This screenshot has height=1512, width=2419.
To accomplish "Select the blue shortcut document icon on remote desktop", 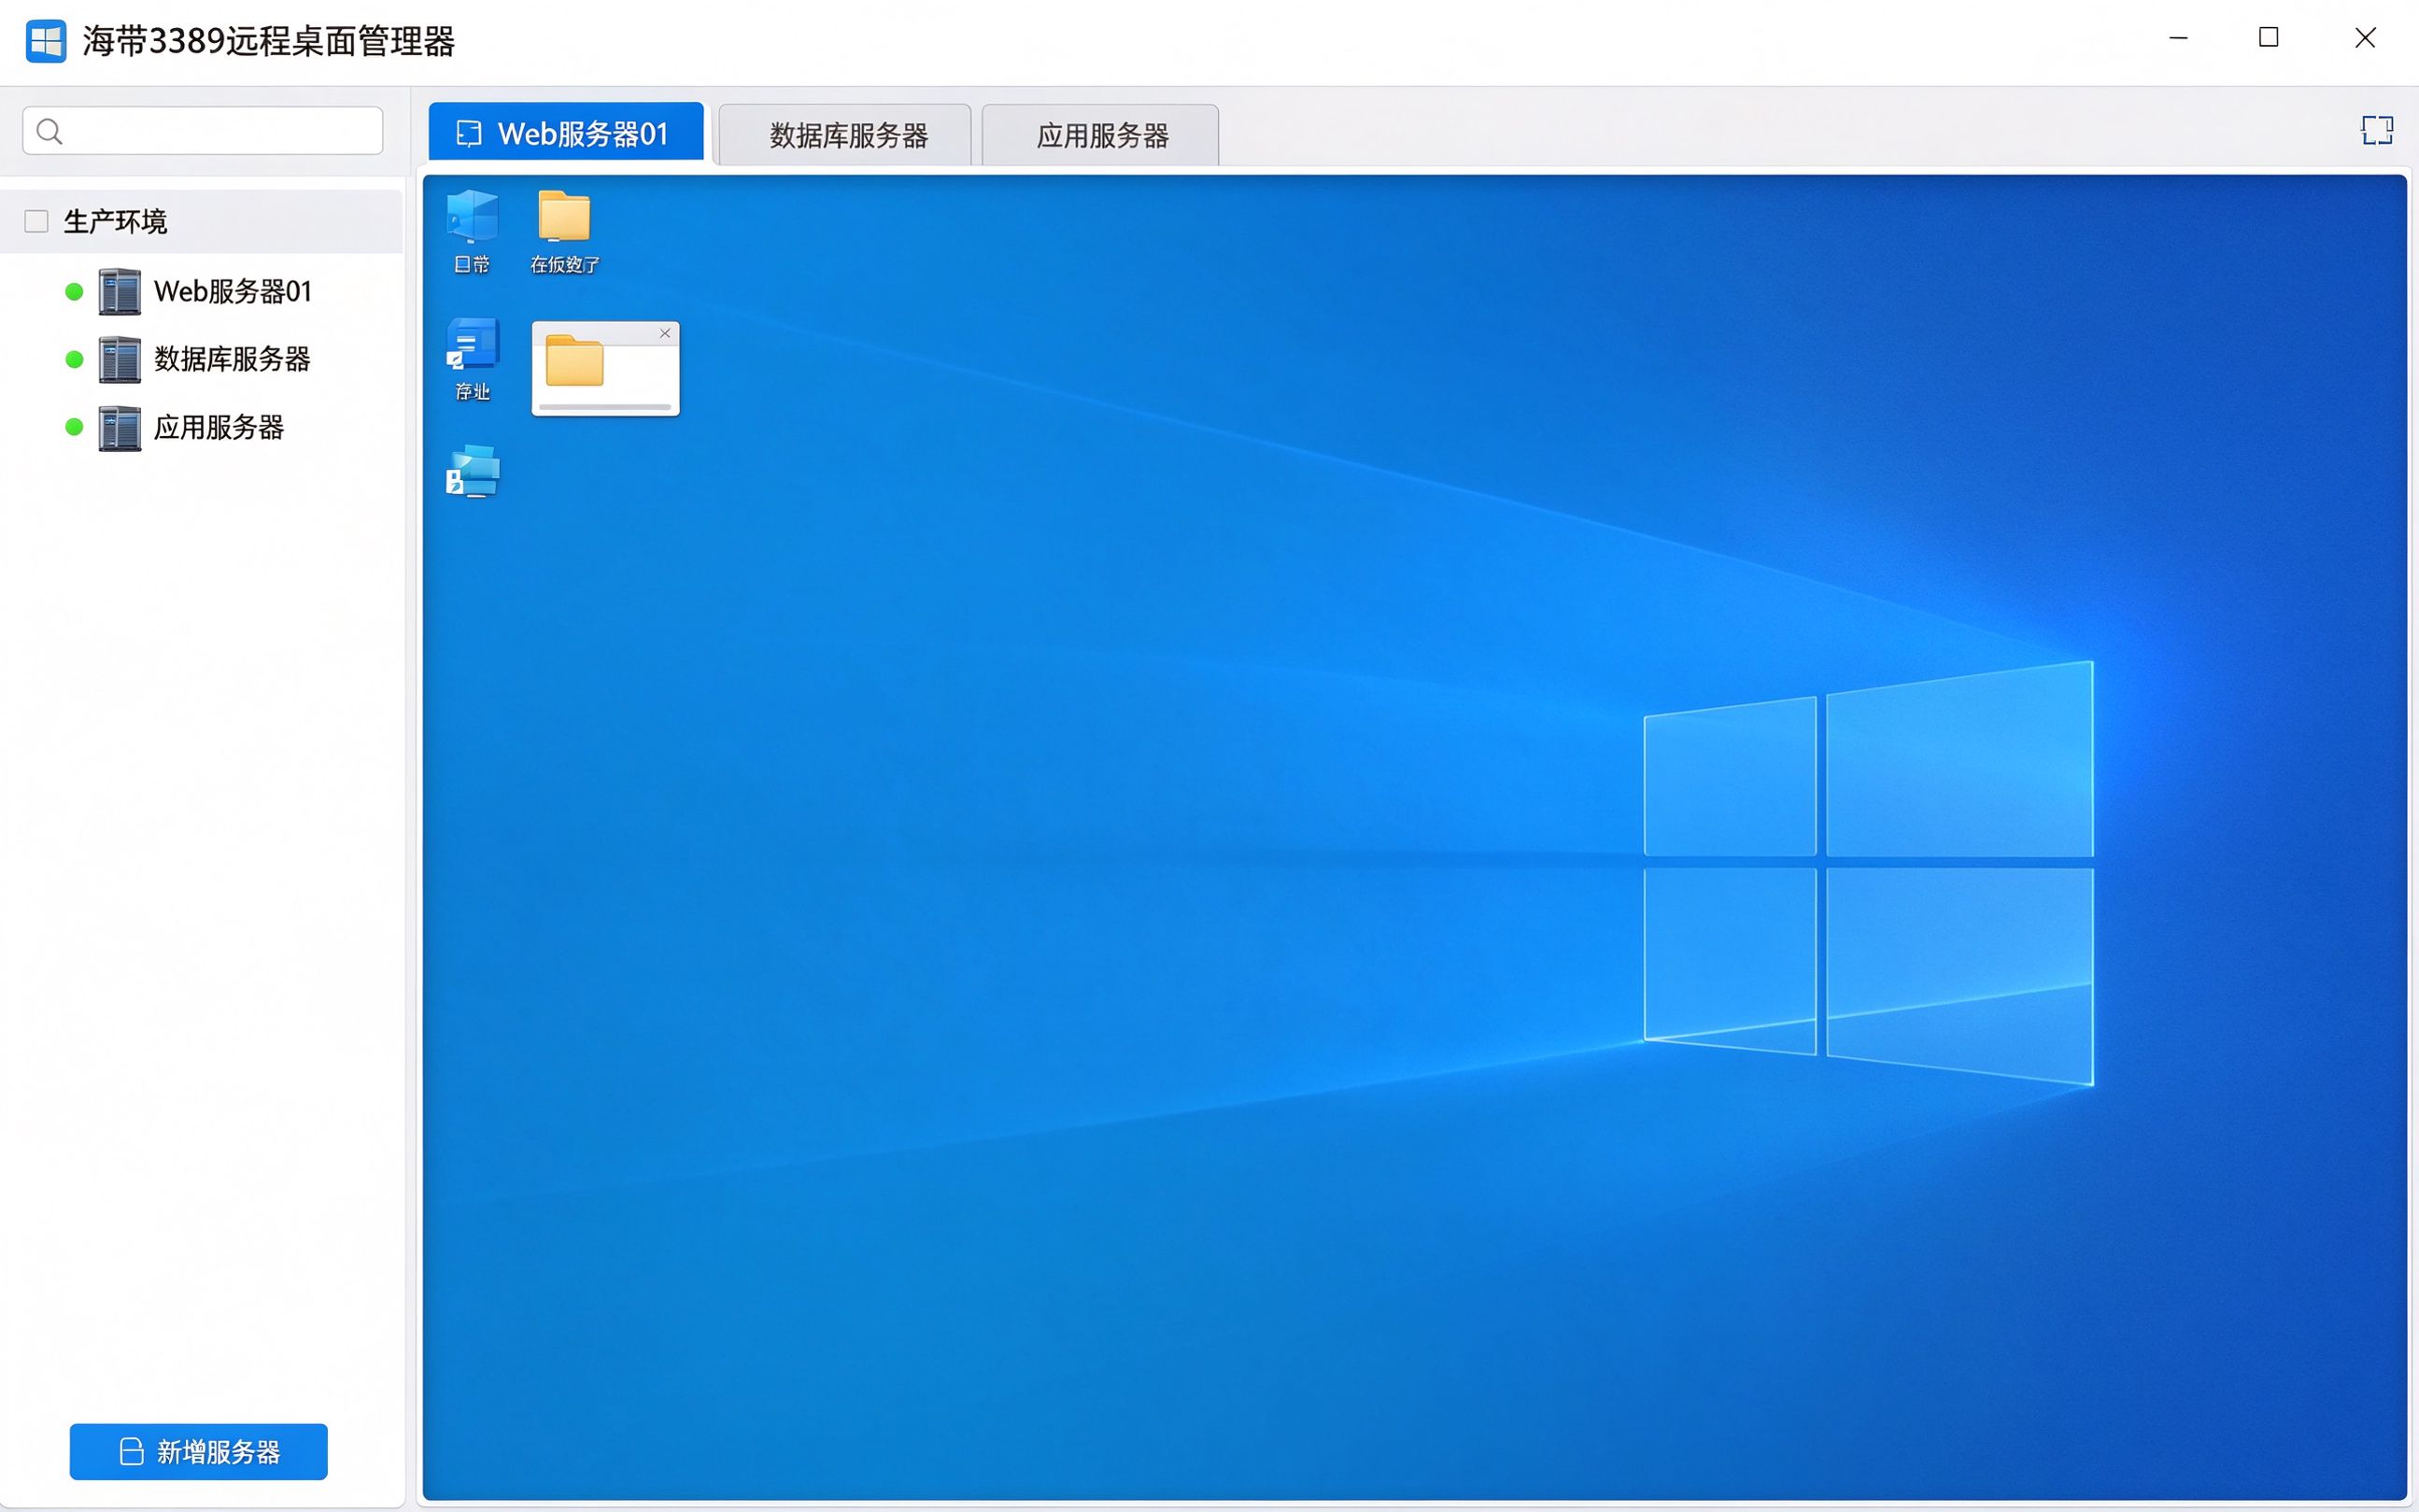I will coord(472,345).
